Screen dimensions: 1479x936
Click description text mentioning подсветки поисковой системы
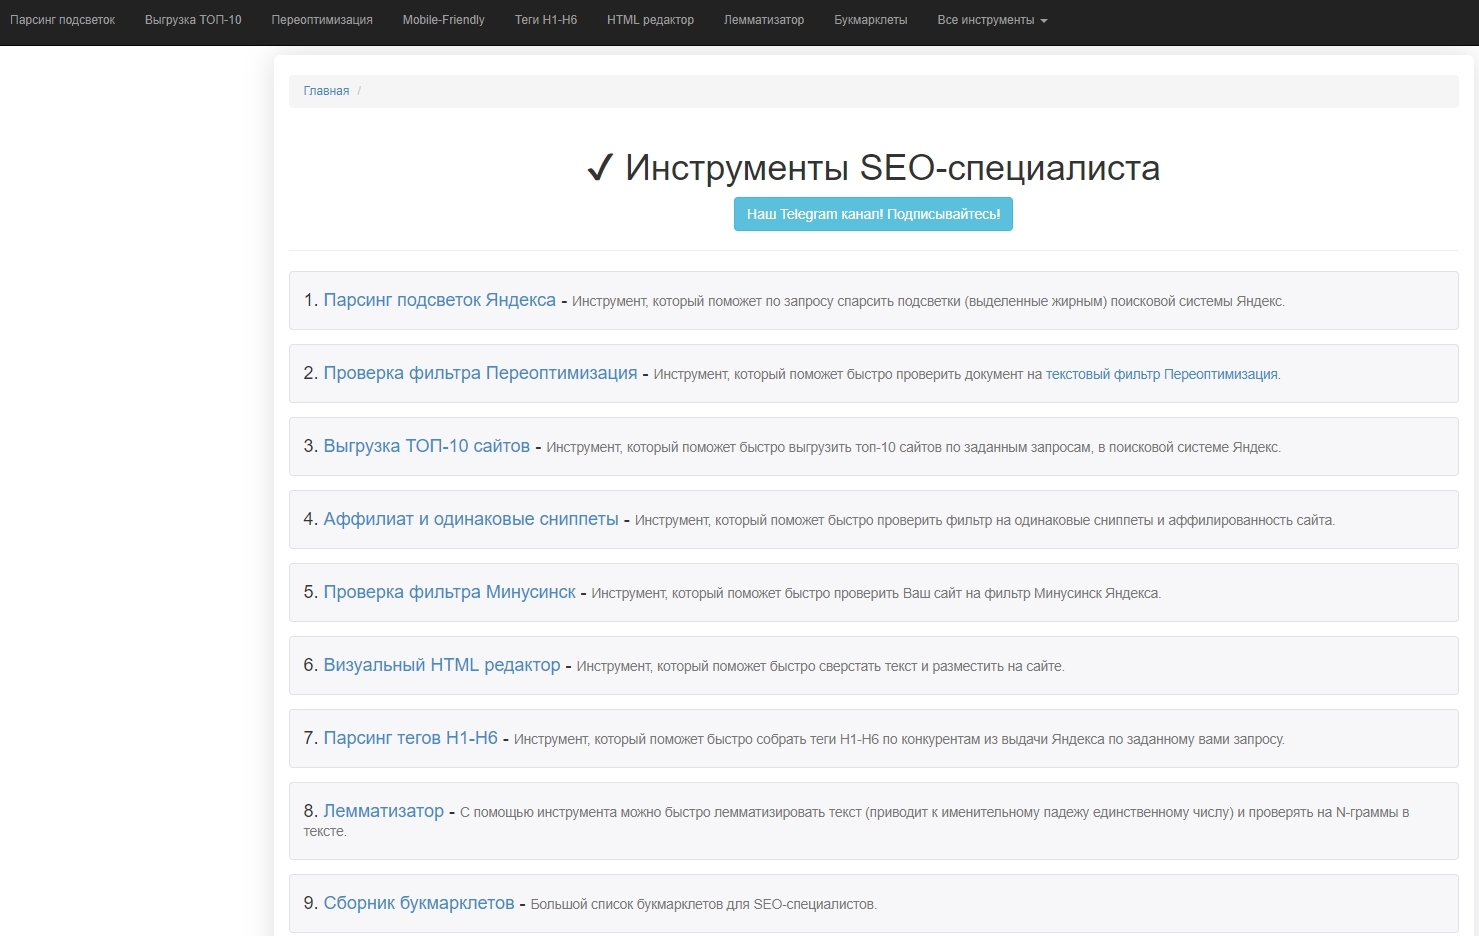pos(928,301)
